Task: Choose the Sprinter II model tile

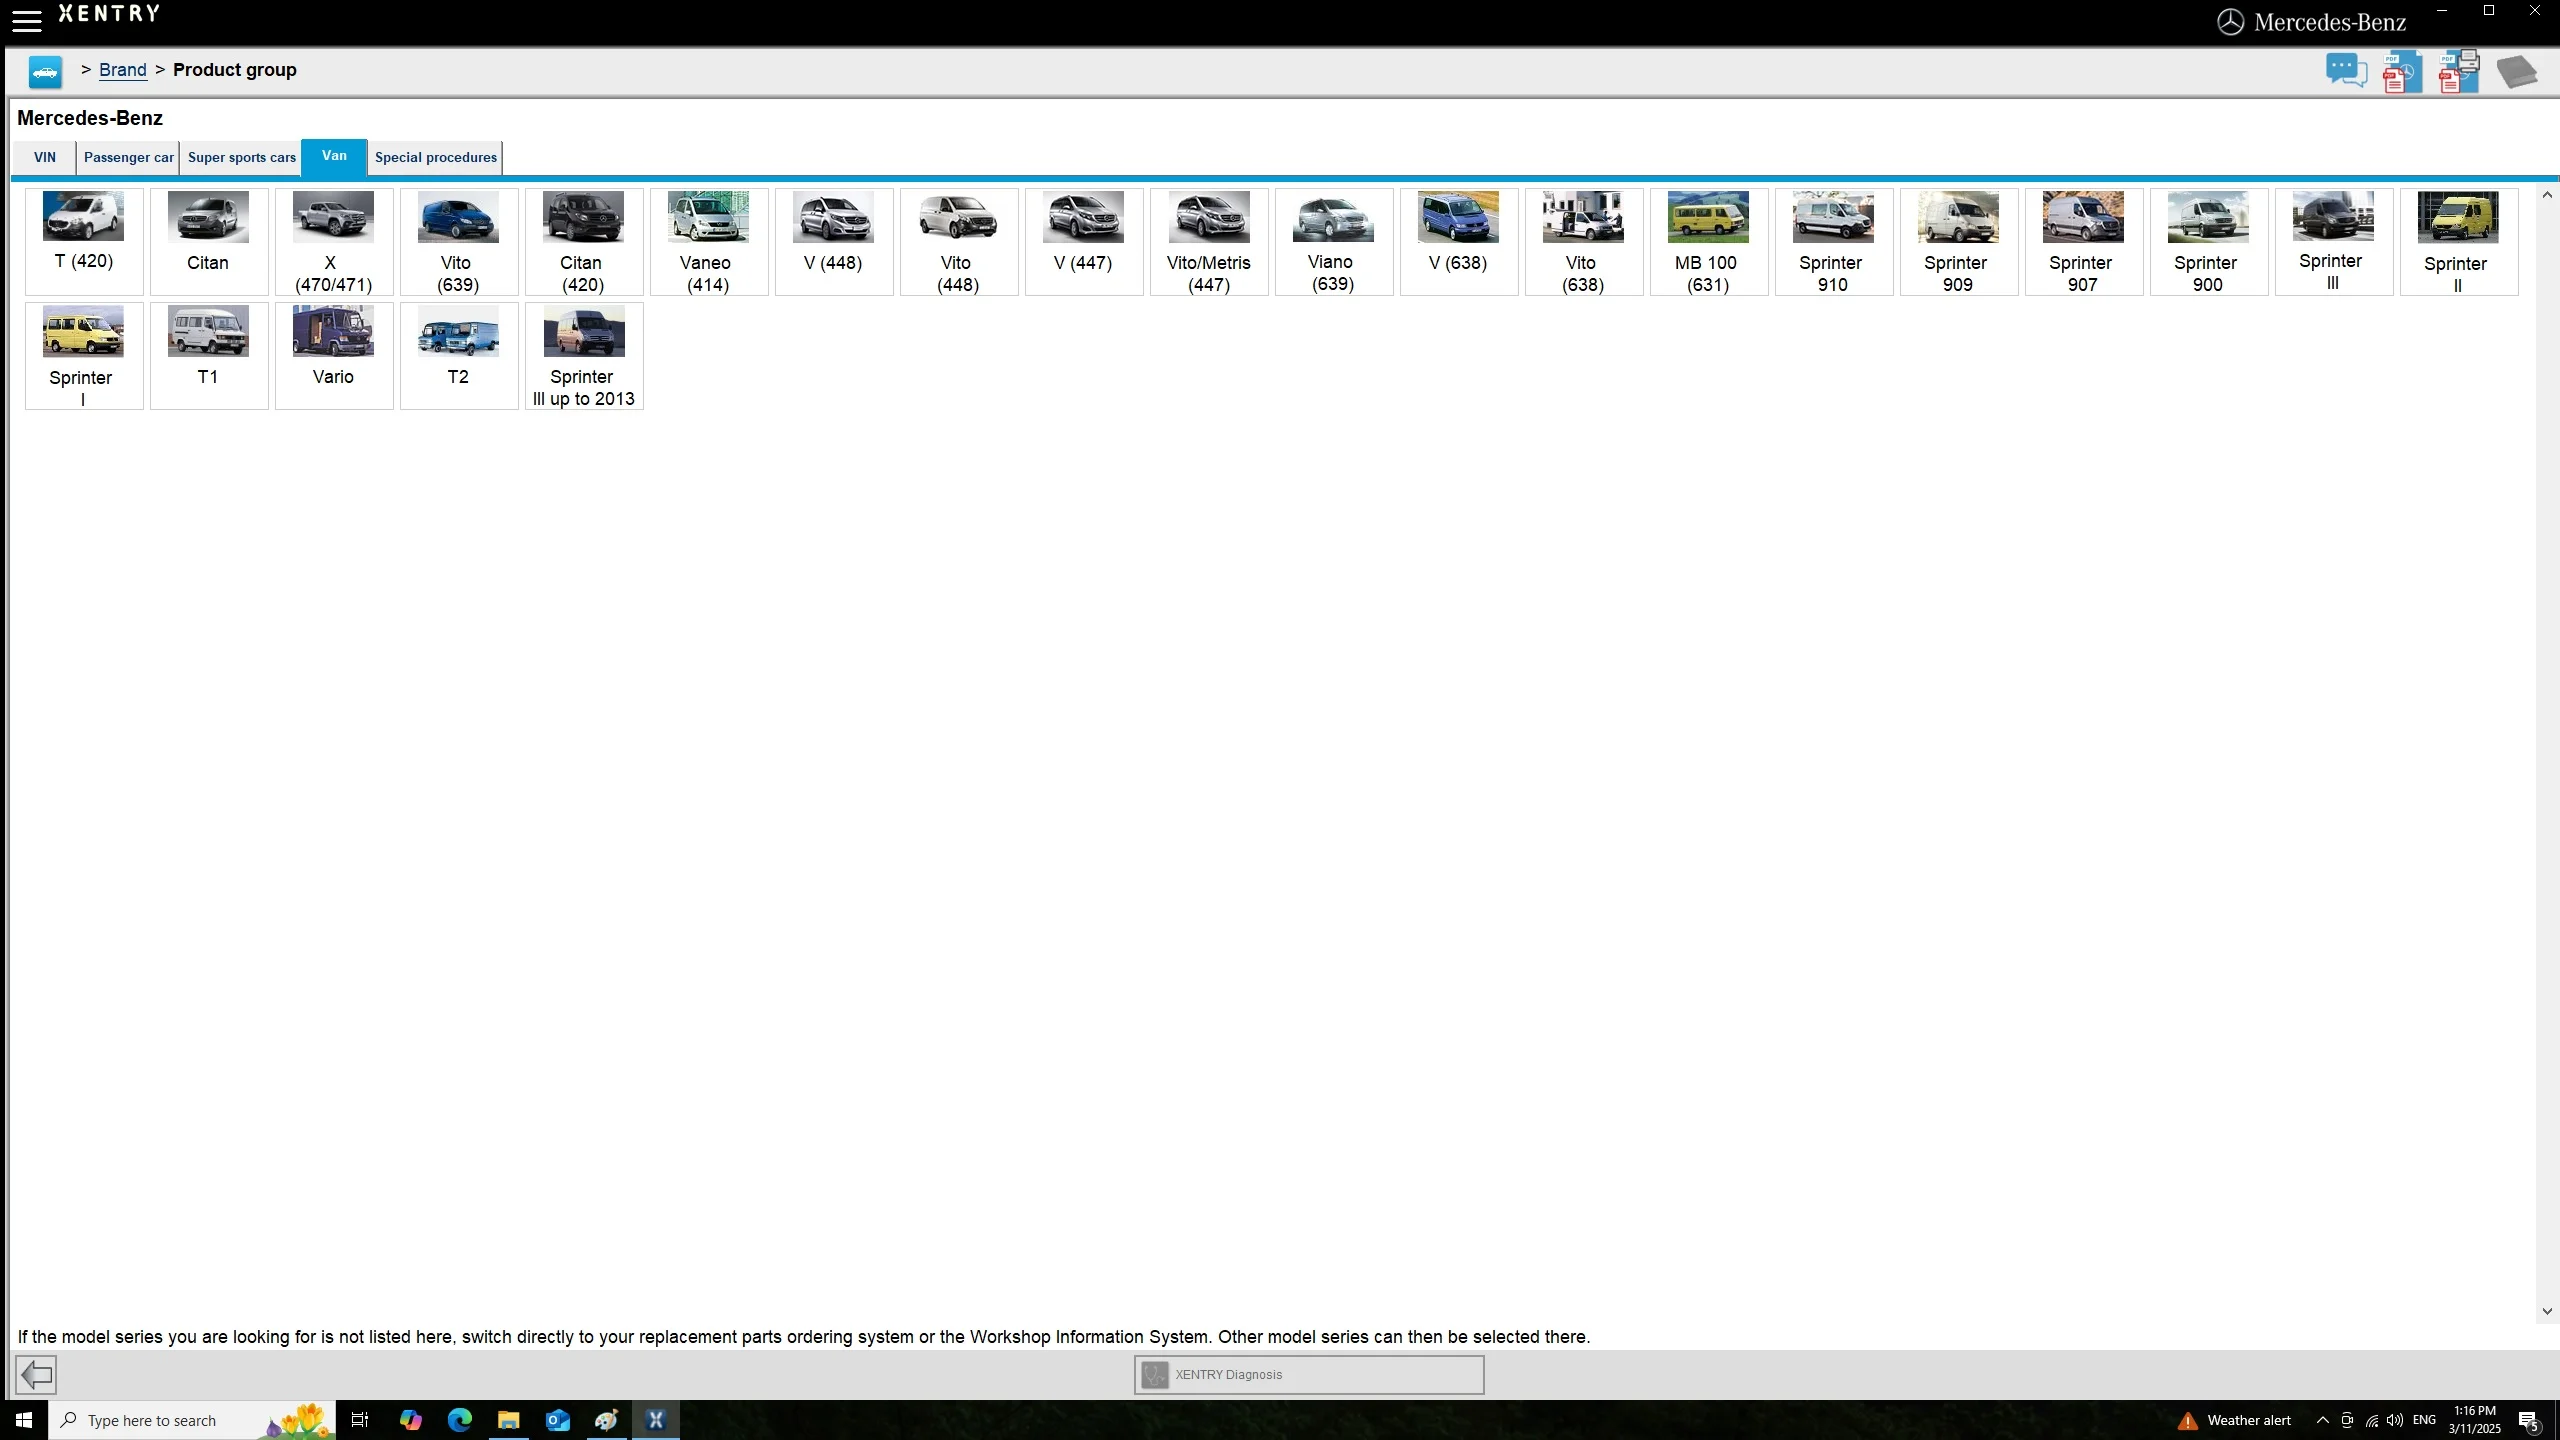Action: coord(2459,242)
